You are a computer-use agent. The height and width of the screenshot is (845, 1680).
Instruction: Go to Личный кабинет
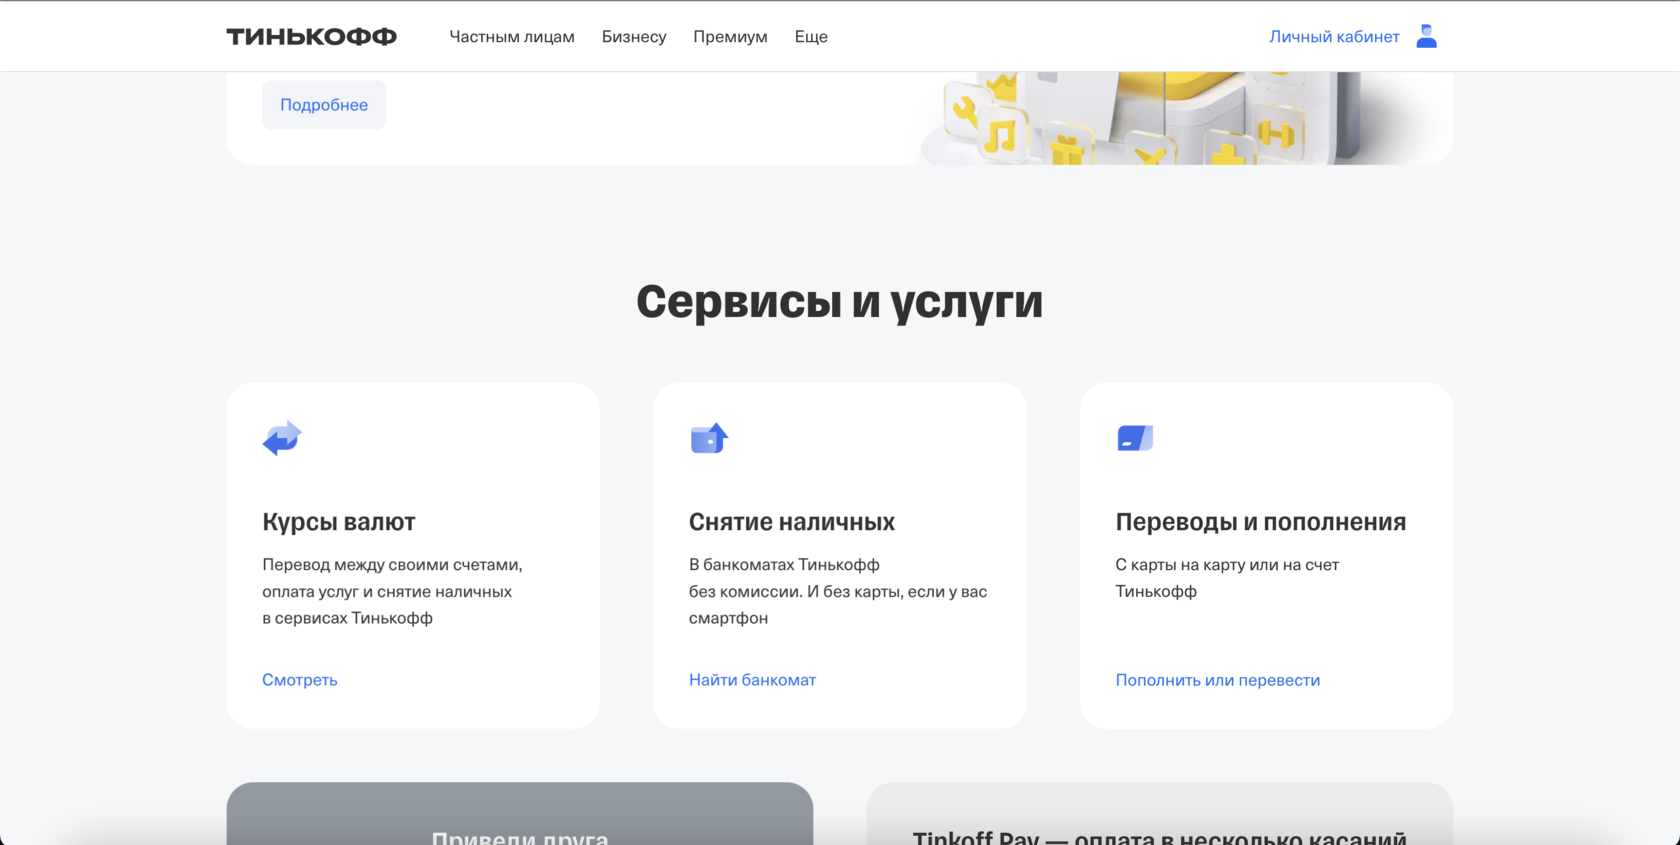[1334, 37]
